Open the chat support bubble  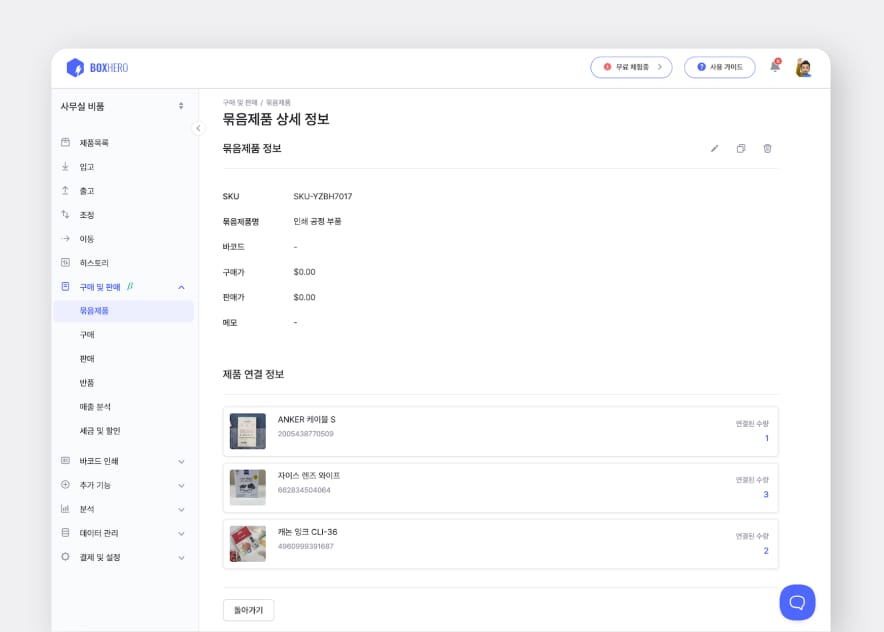(x=797, y=602)
